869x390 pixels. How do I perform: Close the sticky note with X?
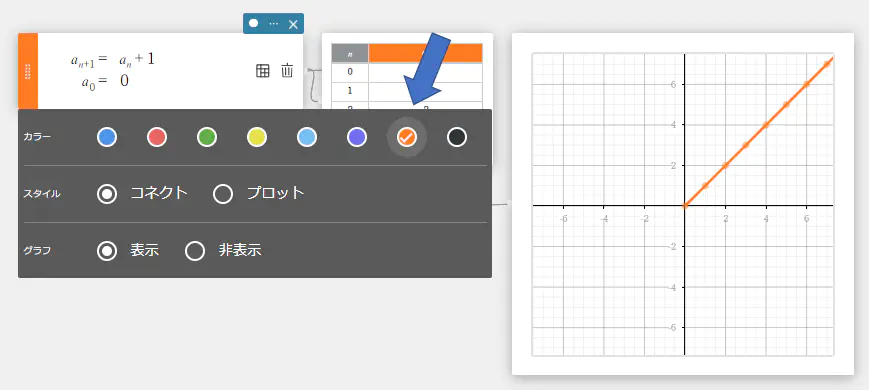[x=294, y=24]
